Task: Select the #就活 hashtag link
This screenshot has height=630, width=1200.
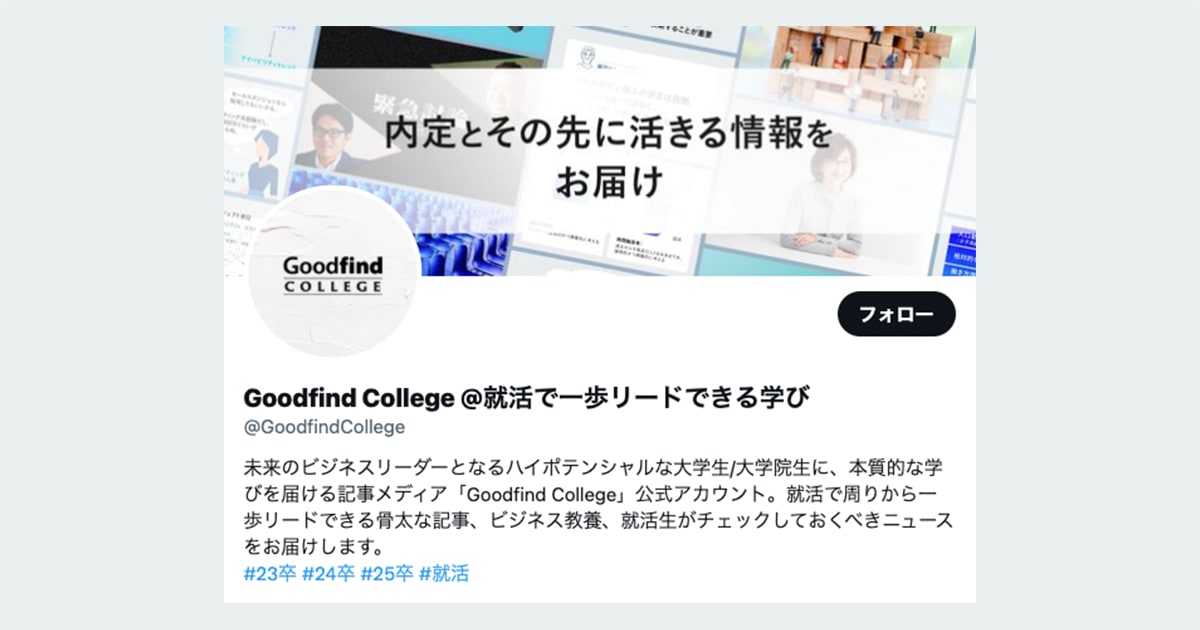Action: tap(444, 574)
